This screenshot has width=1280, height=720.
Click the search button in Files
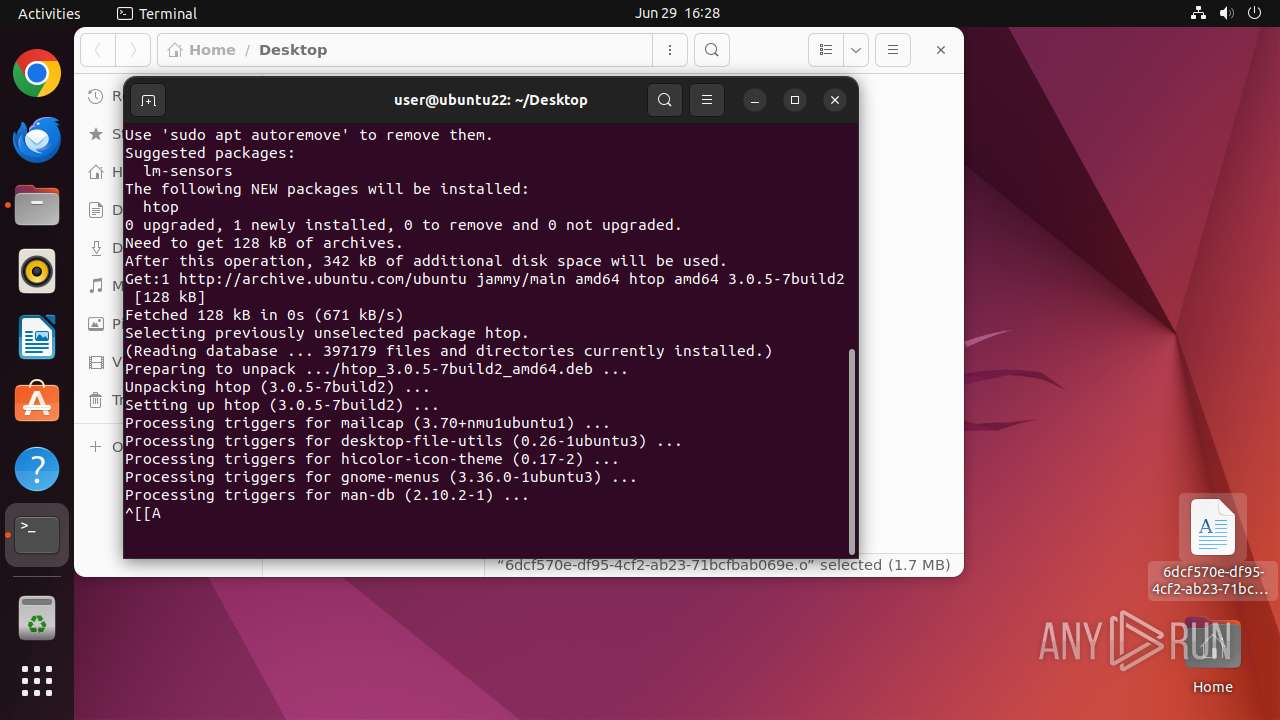coord(711,50)
